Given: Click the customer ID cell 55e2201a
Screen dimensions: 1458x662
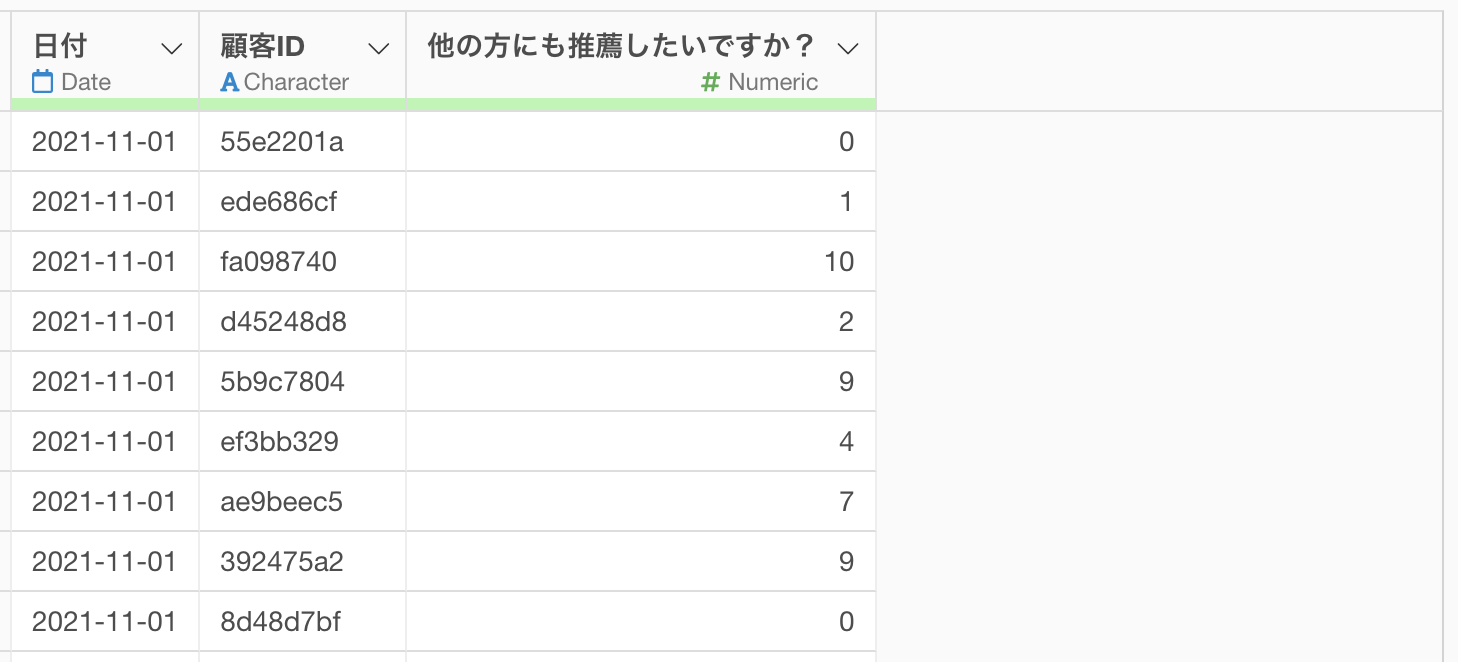Looking at the screenshot, I should [303, 142].
